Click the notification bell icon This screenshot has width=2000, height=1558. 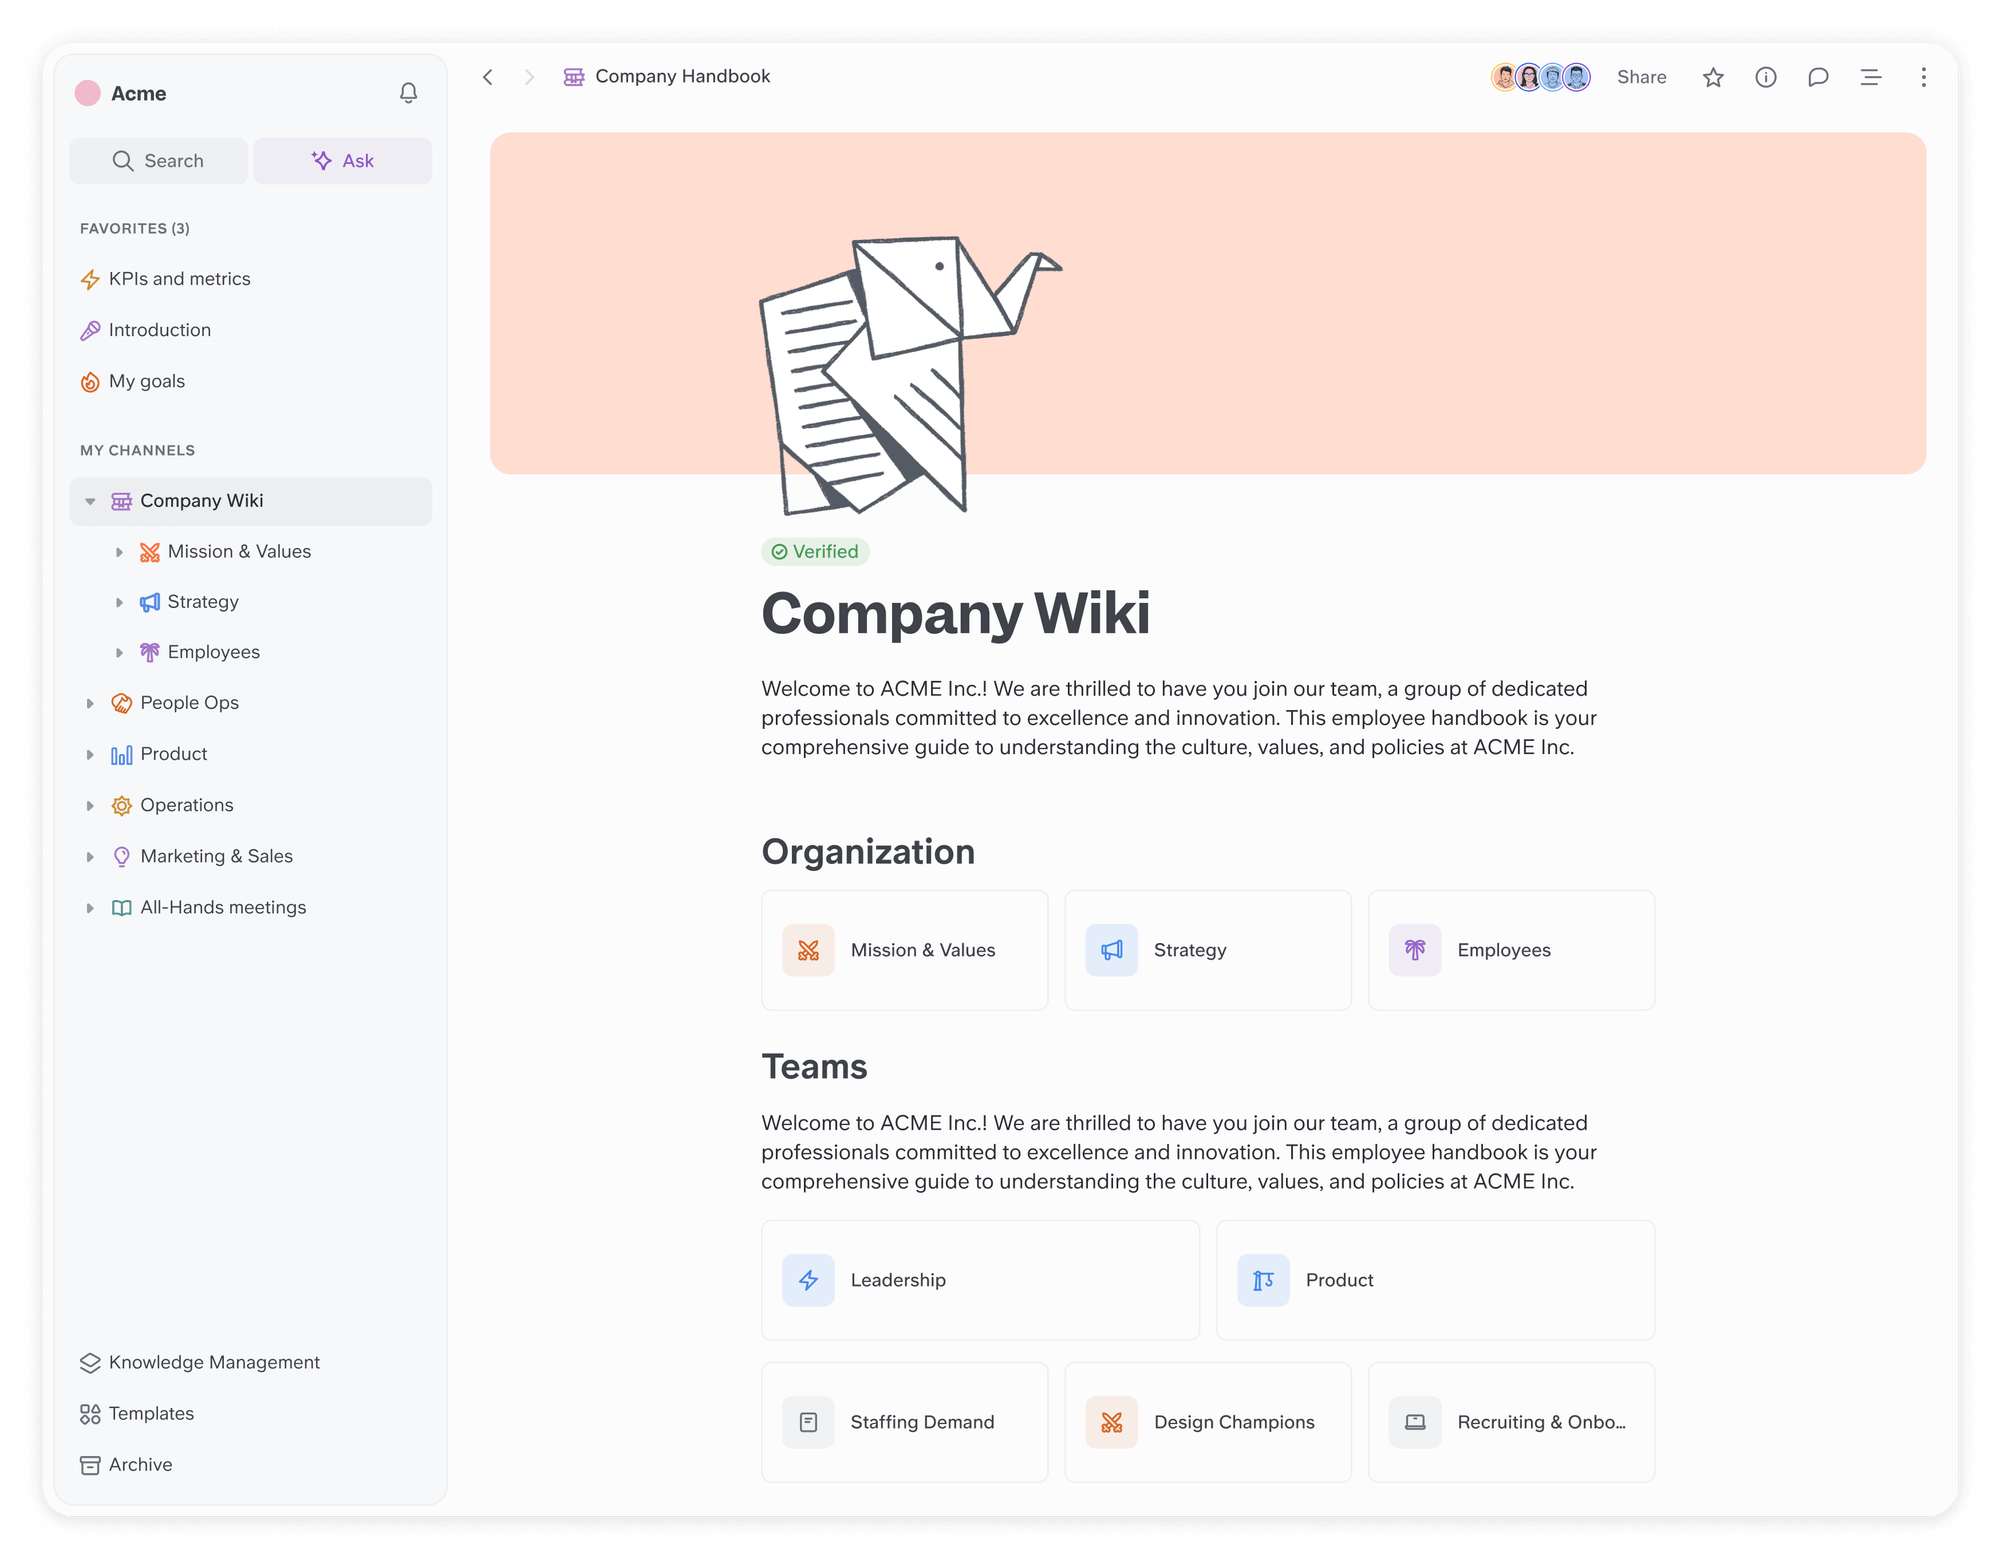408,93
